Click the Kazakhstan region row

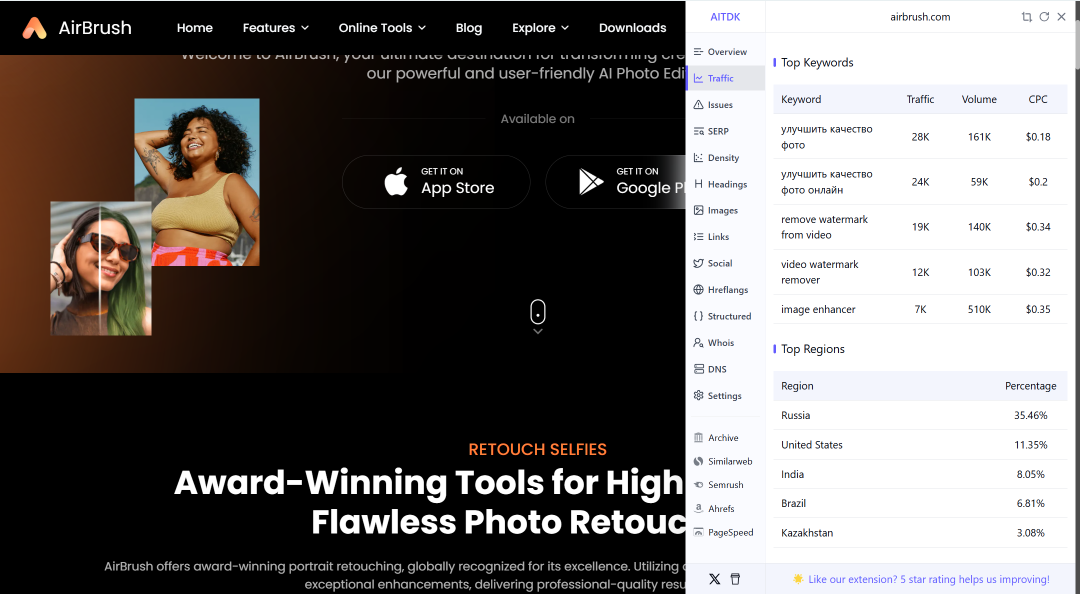(x=920, y=533)
